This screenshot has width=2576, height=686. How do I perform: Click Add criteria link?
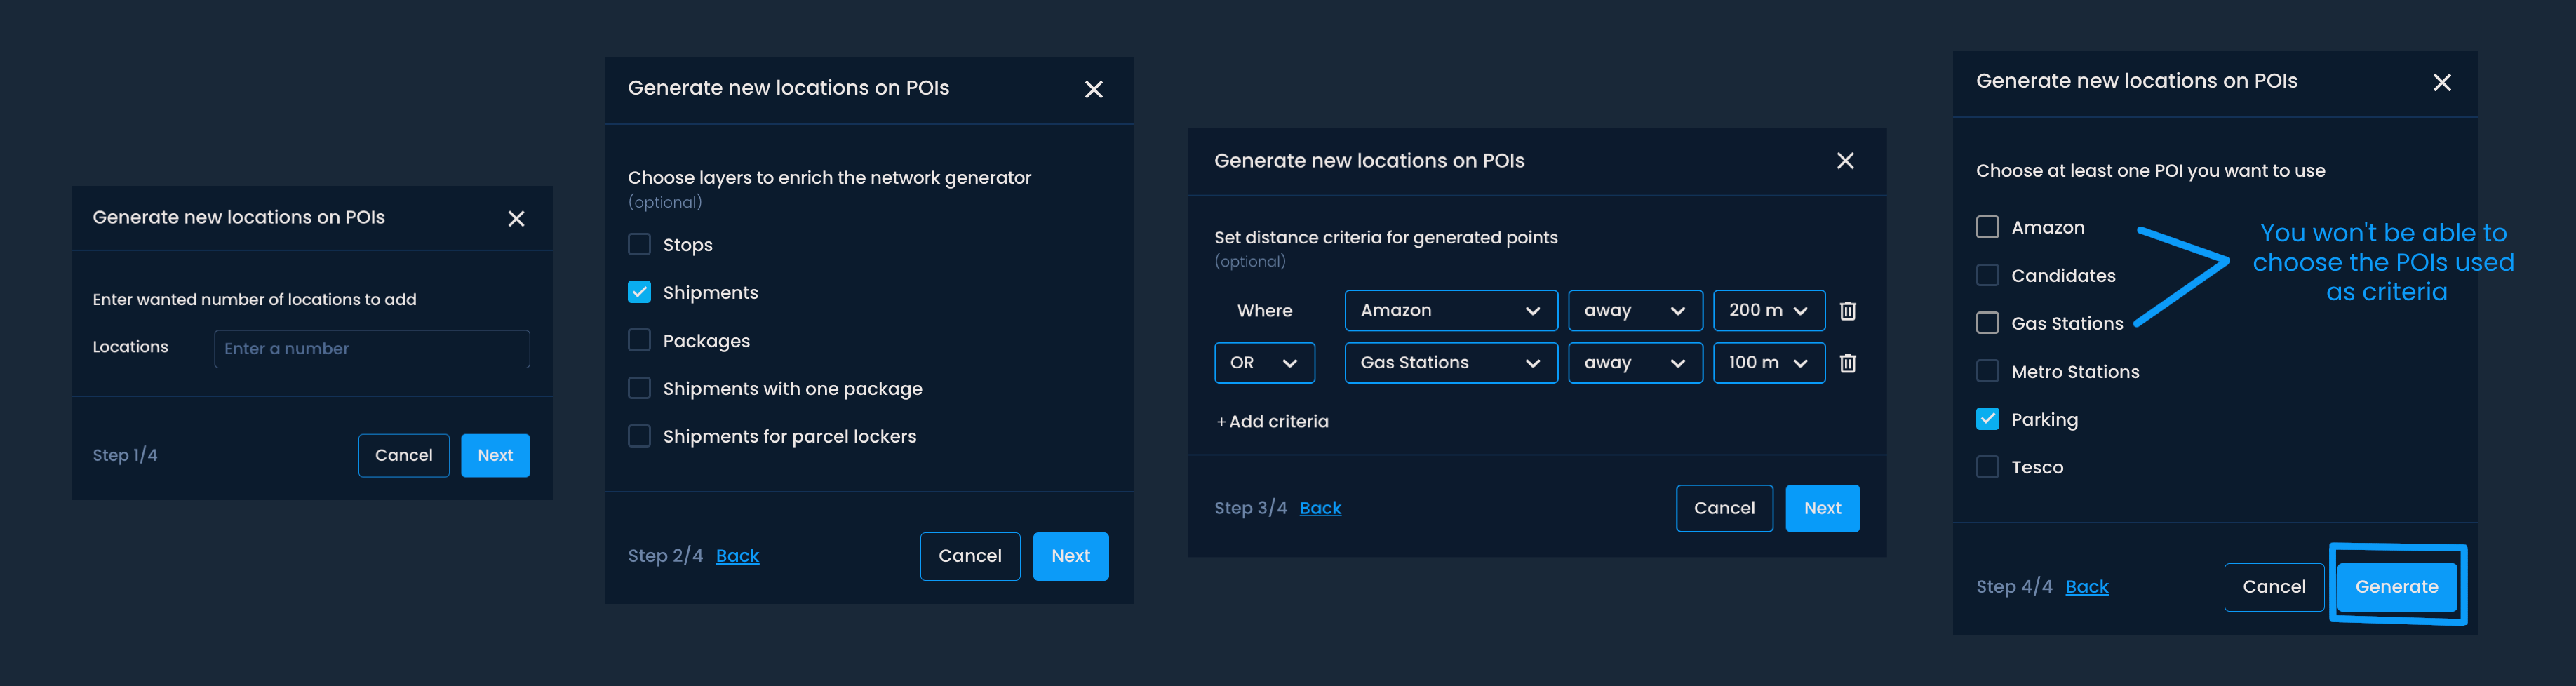1272,422
